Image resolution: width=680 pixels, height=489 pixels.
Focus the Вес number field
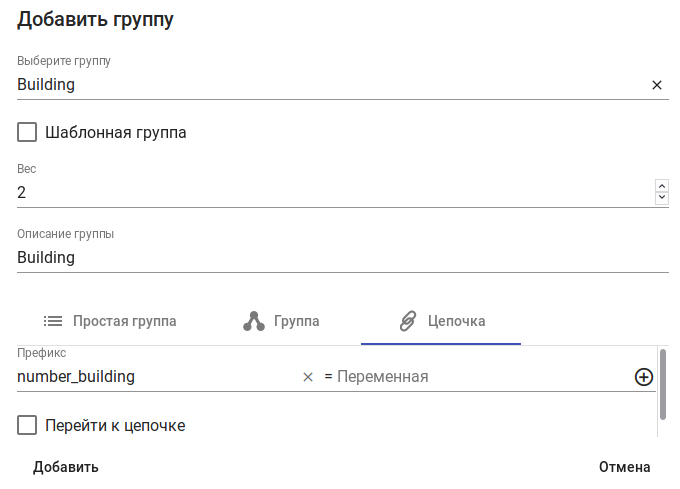pos(330,193)
